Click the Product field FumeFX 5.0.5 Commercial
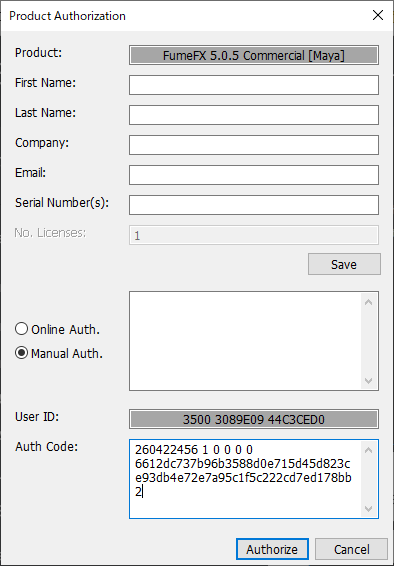This screenshot has height=566, width=394. point(254,55)
